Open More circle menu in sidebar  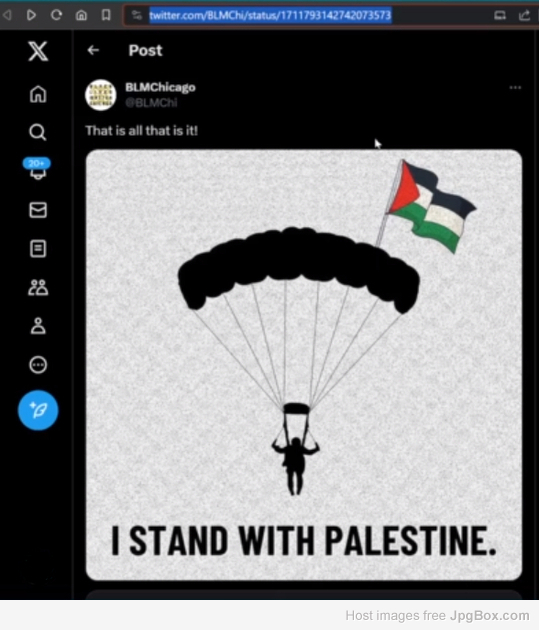(x=38, y=365)
